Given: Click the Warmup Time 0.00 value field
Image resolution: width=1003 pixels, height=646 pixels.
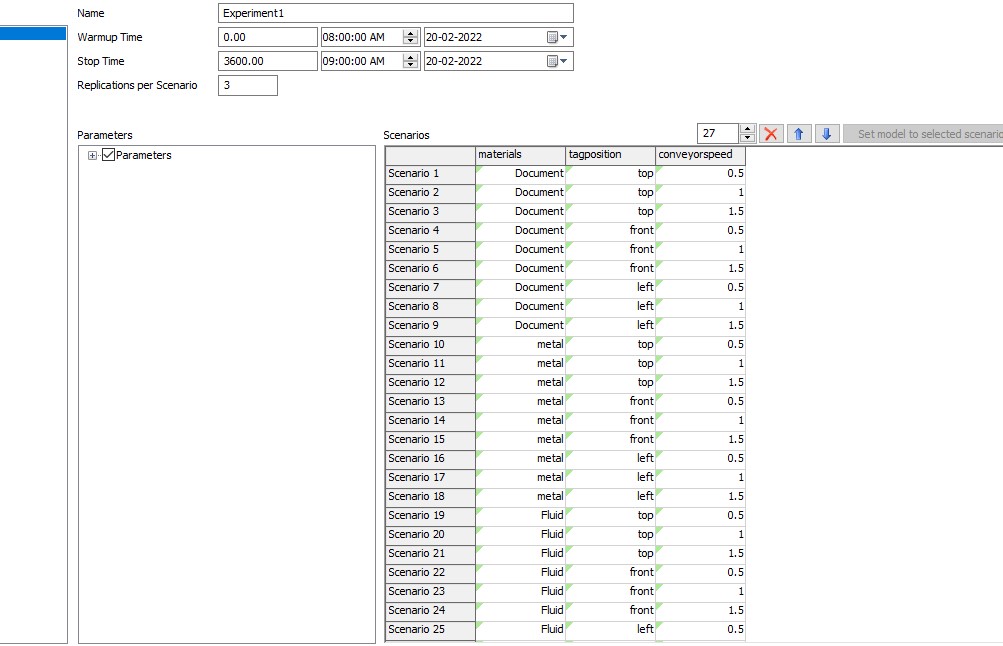Looking at the screenshot, I should [x=267, y=37].
